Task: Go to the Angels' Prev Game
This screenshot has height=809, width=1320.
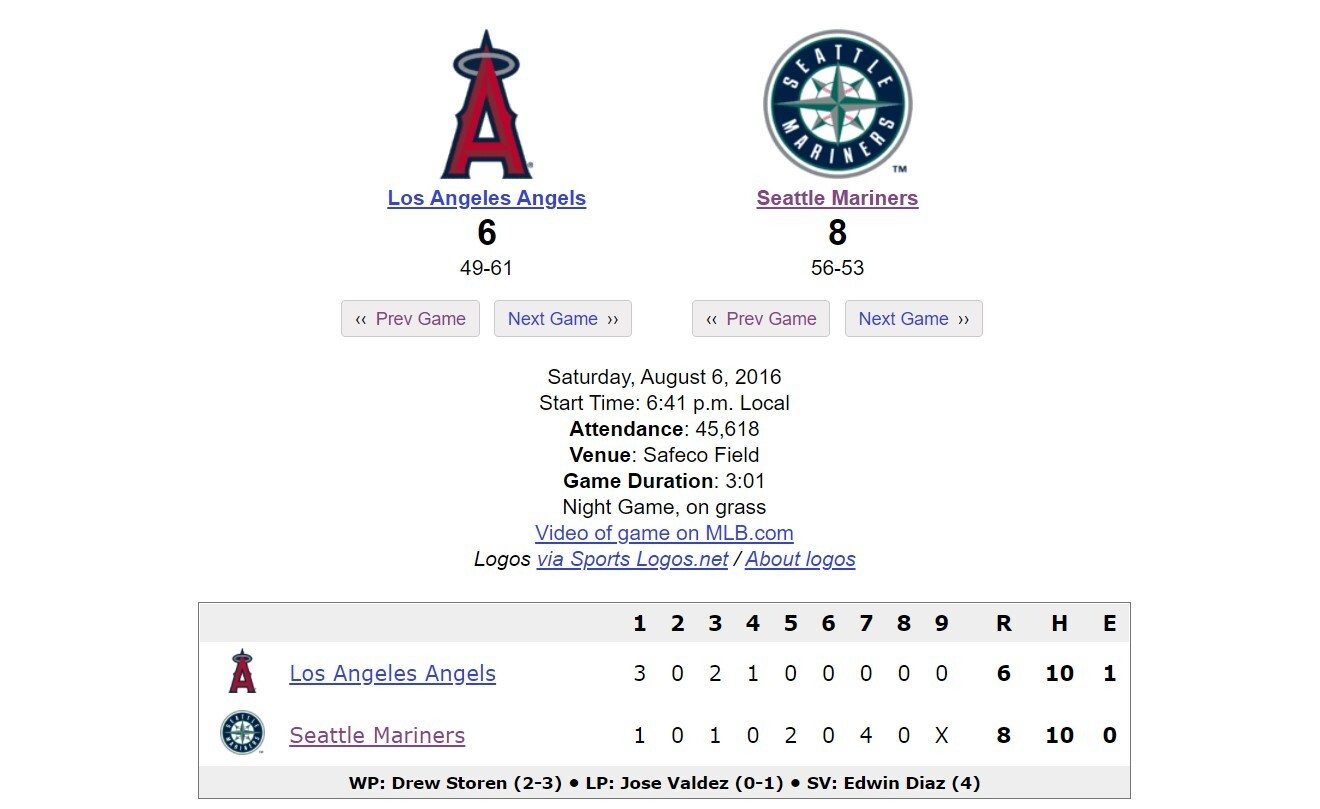Action: (x=410, y=319)
